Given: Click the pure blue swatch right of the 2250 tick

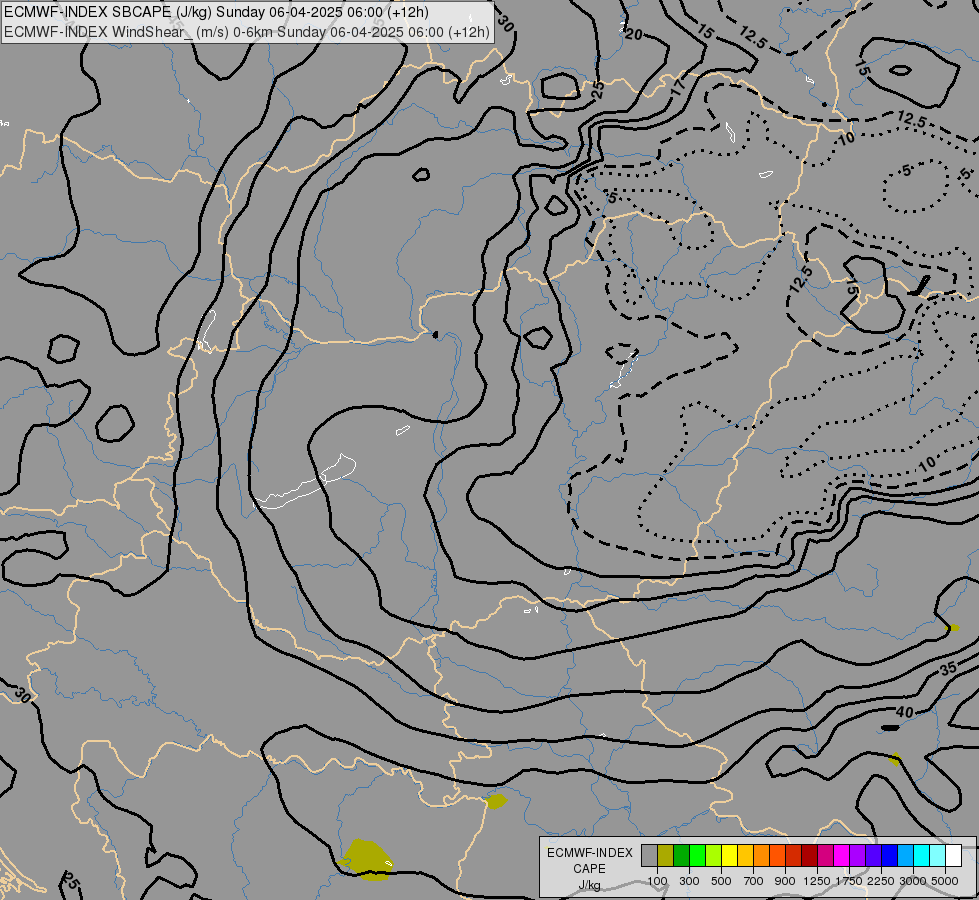Looking at the screenshot, I should tap(890, 855).
